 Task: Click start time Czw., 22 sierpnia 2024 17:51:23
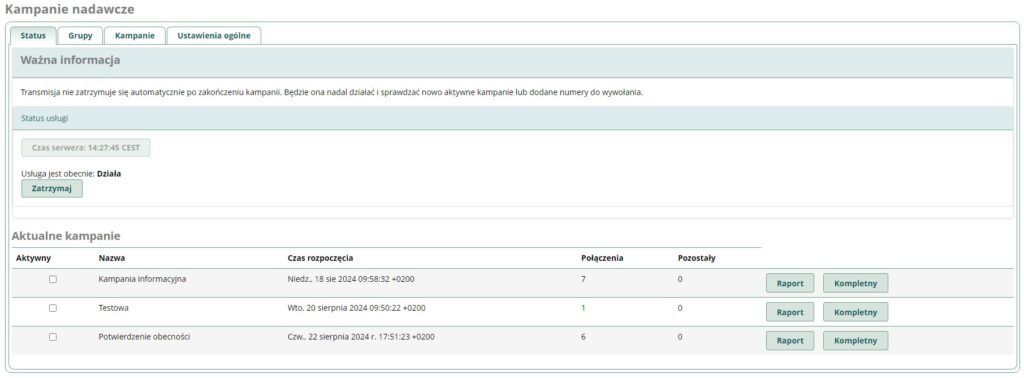[361, 337]
